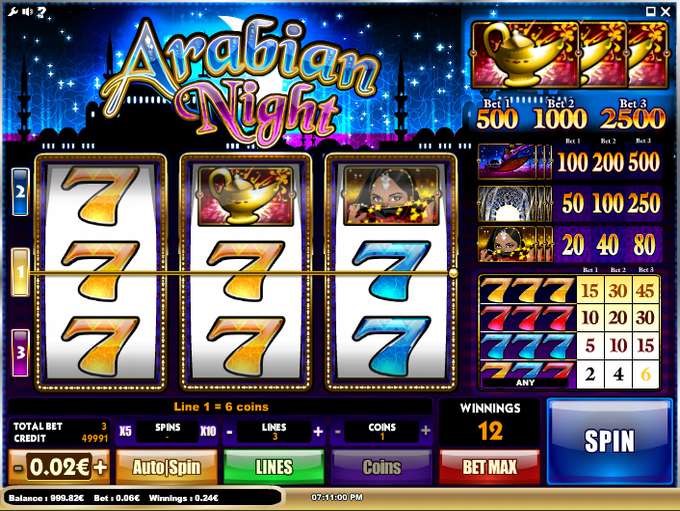This screenshot has width=680, height=511.
Task: Choose X5 auto spins
Action: click(125, 431)
